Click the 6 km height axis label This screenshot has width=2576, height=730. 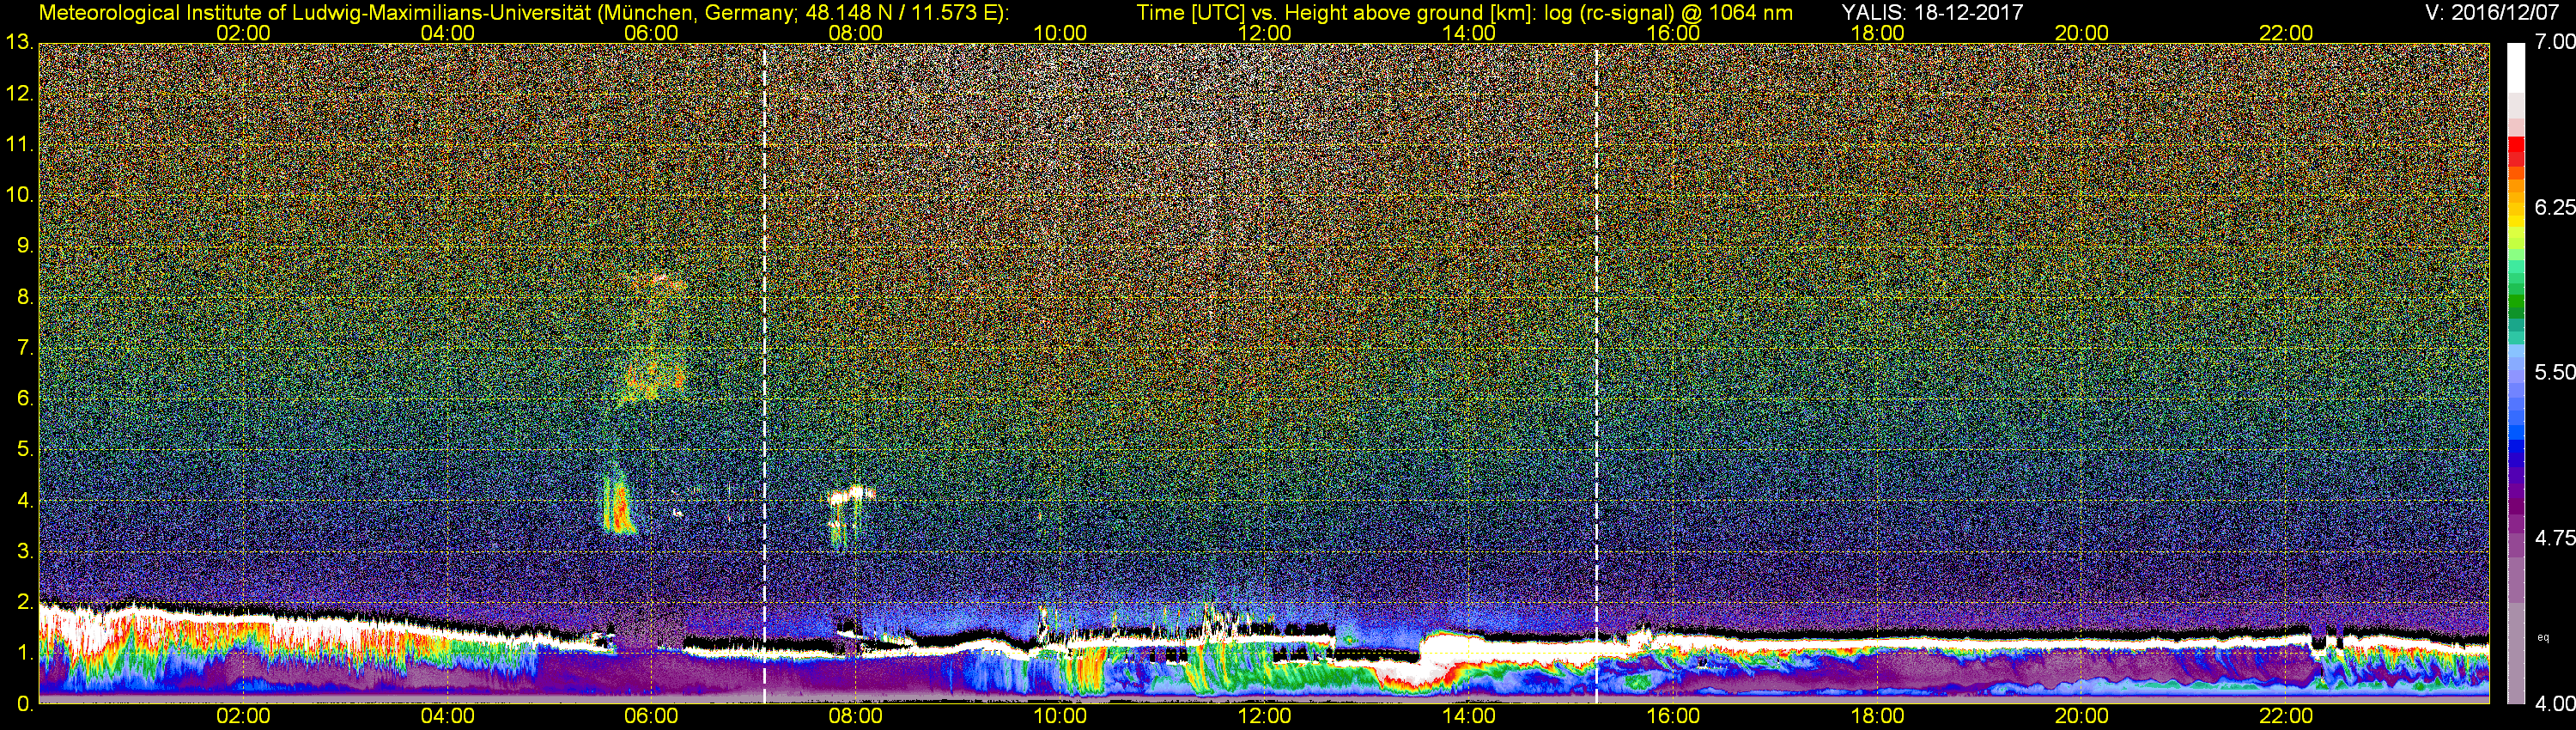pyautogui.click(x=25, y=399)
